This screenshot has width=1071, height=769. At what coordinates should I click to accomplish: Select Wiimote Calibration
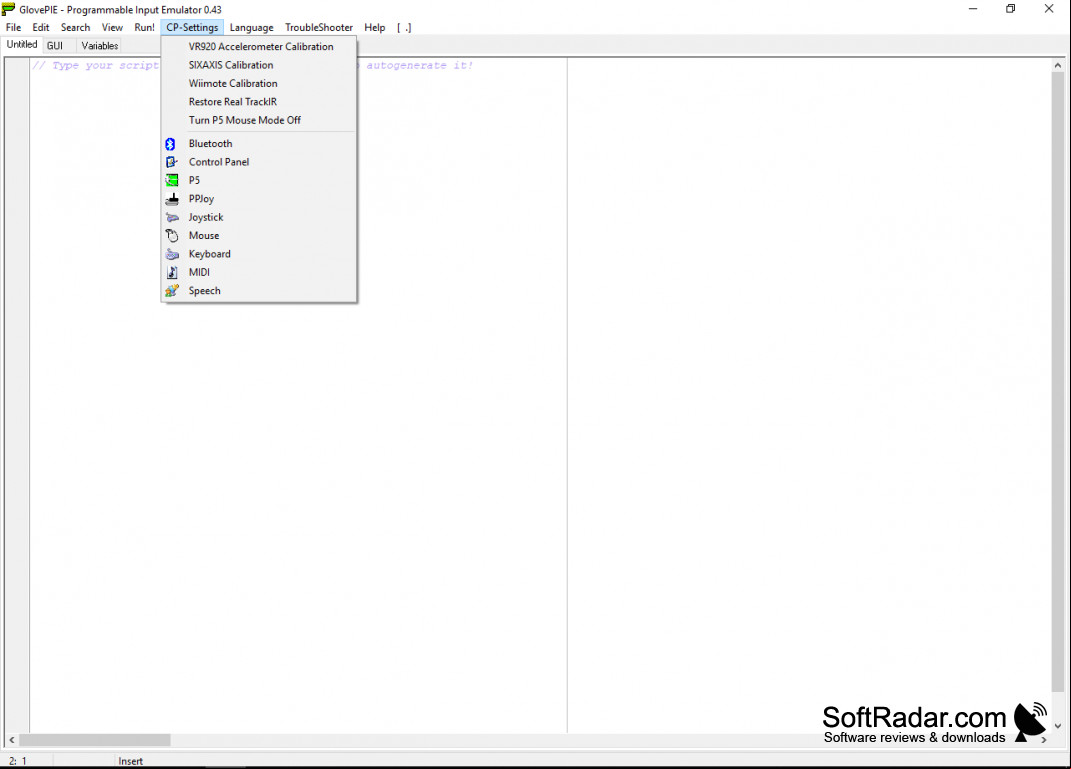(x=260, y=83)
